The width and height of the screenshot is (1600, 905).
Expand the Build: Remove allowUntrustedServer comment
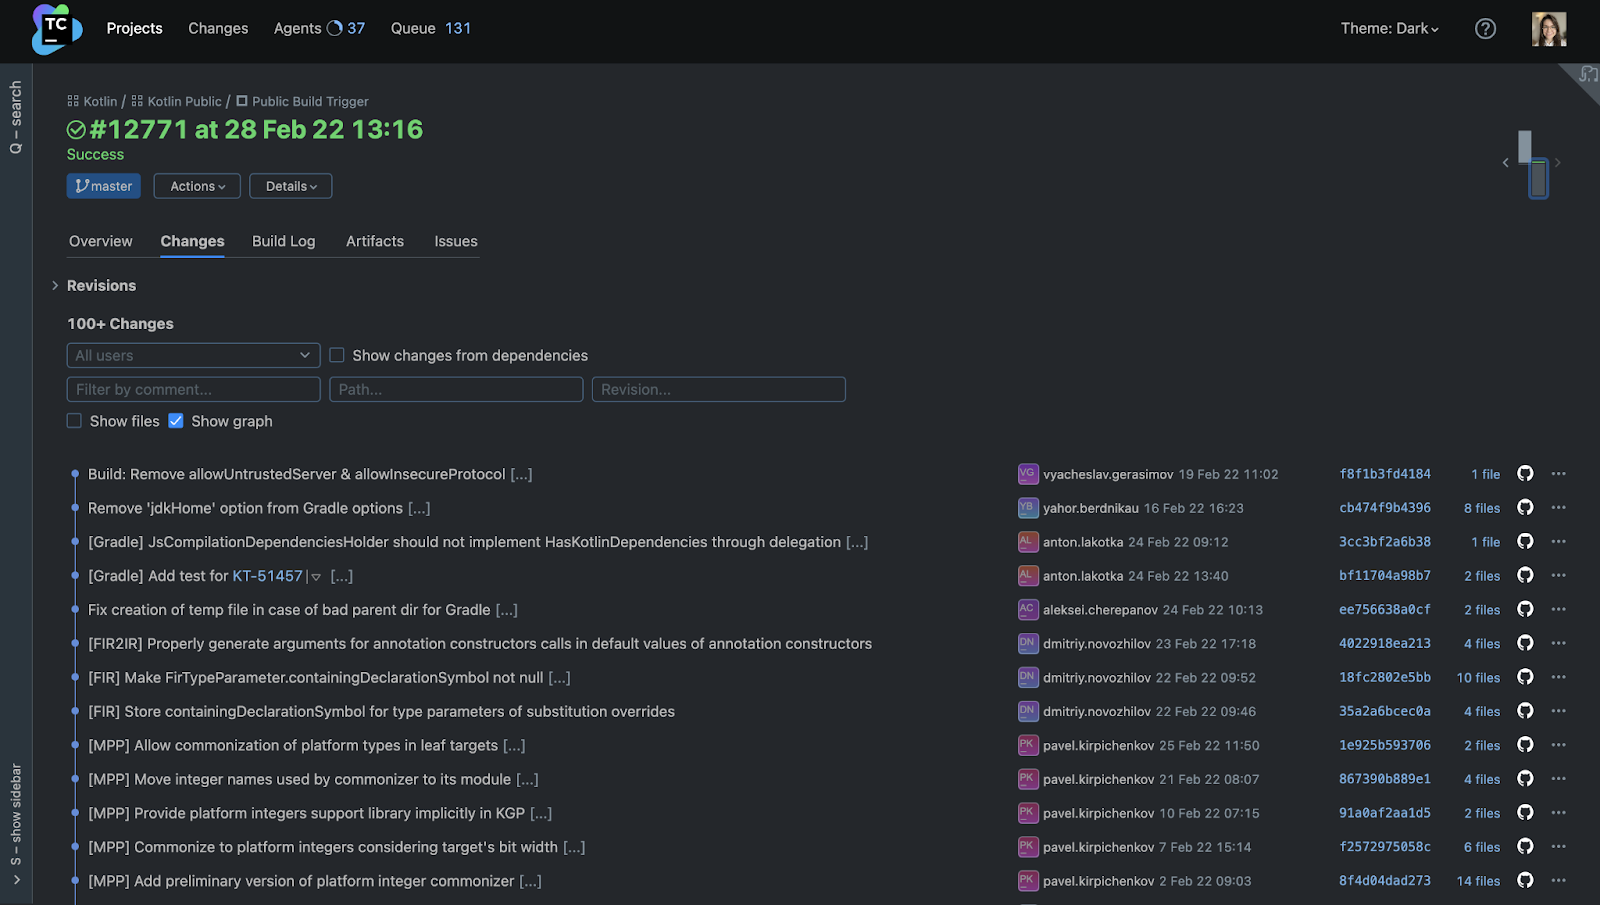pyautogui.click(x=521, y=475)
